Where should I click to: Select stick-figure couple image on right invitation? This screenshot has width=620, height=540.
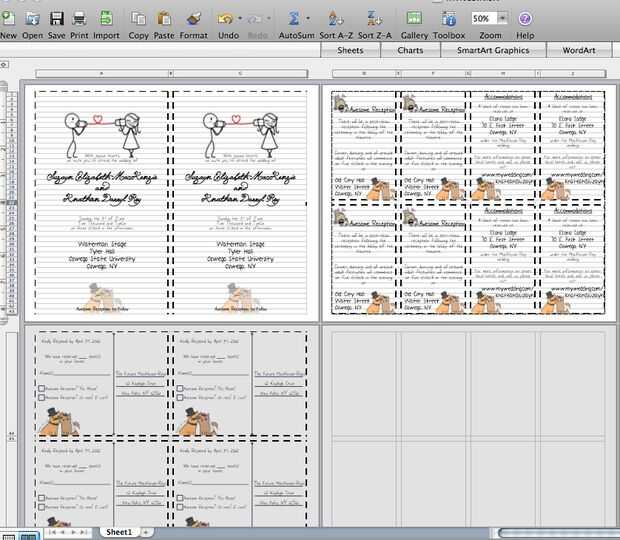pyautogui.click(x=240, y=135)
